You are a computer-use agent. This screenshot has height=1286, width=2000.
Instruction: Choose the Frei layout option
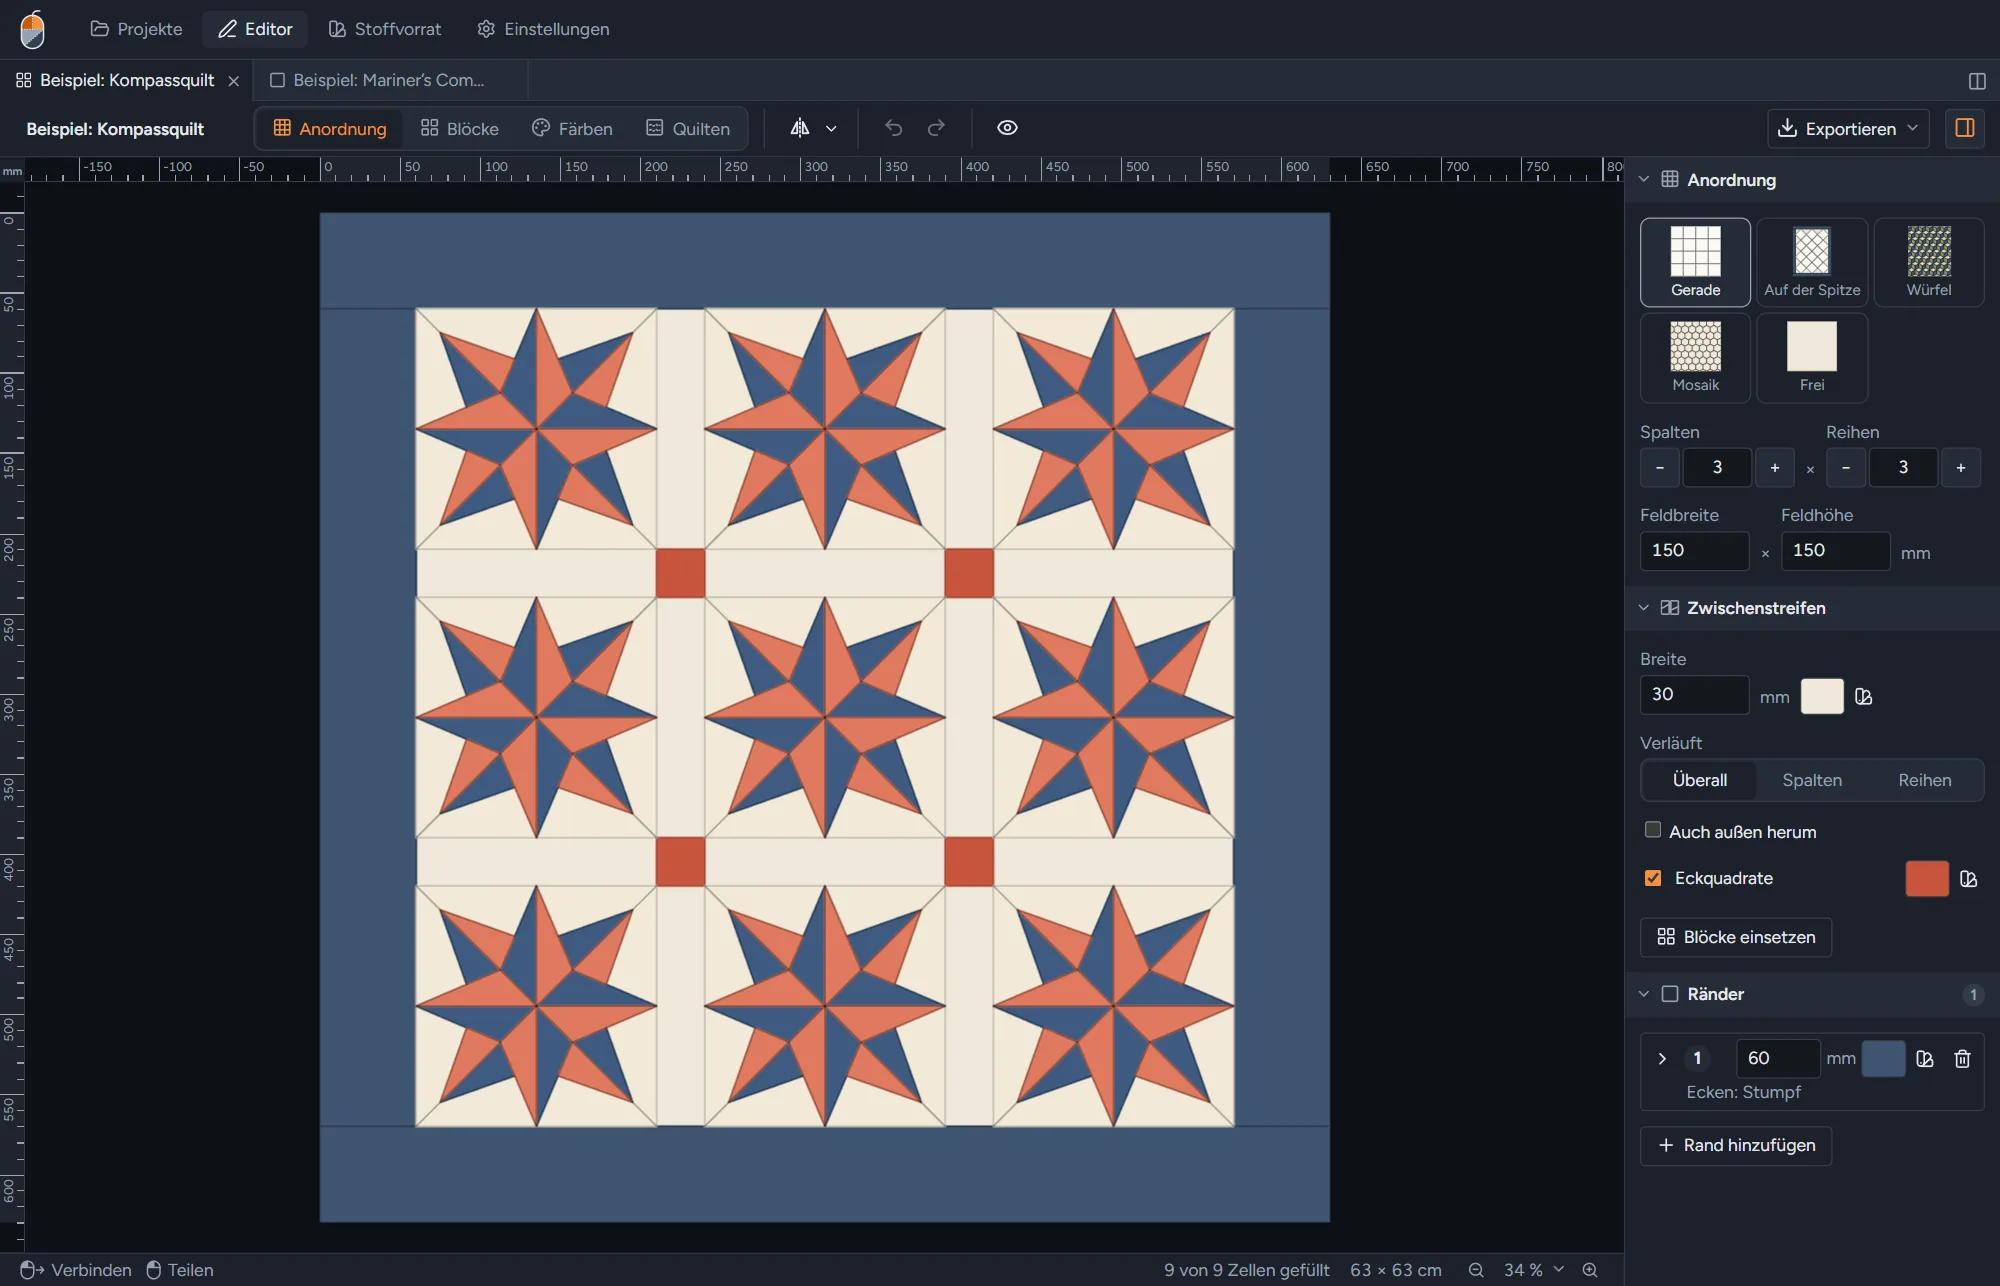[x=1812, y=358]
